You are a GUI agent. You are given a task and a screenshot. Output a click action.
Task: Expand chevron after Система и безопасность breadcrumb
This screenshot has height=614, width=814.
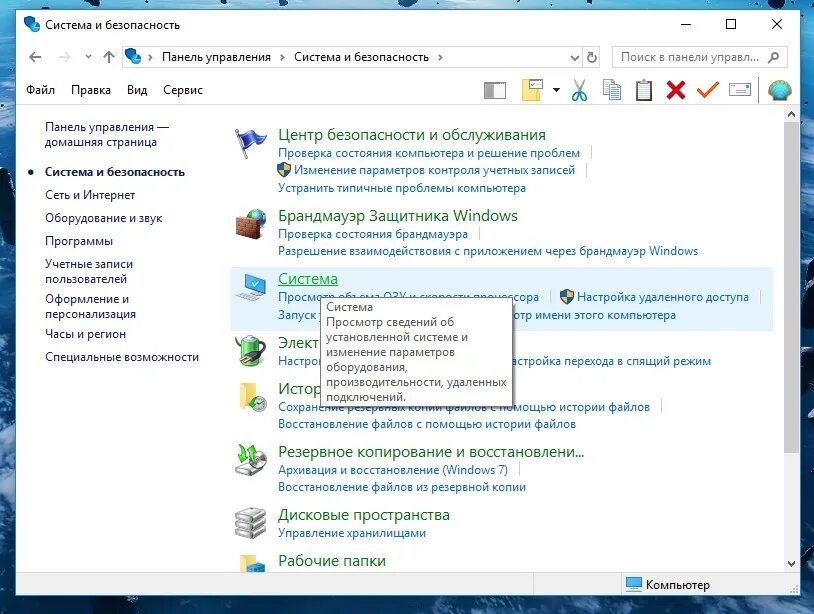[440, 57]
